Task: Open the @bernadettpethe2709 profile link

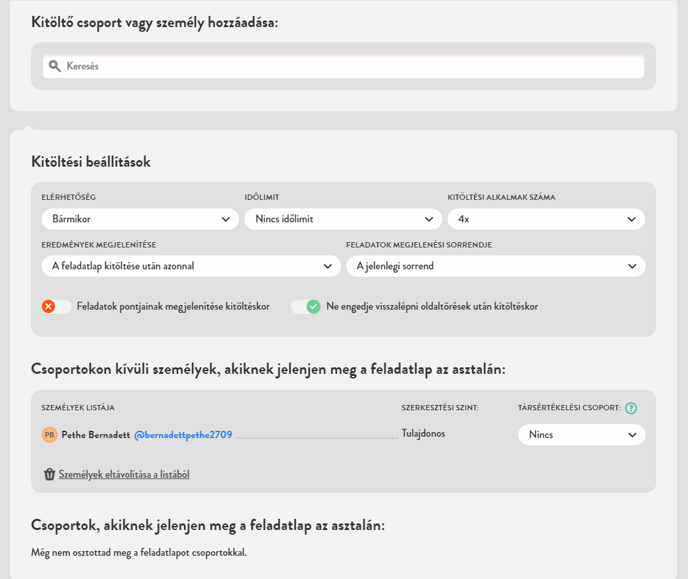Action: pyautogui.click(x=183, y=435)
